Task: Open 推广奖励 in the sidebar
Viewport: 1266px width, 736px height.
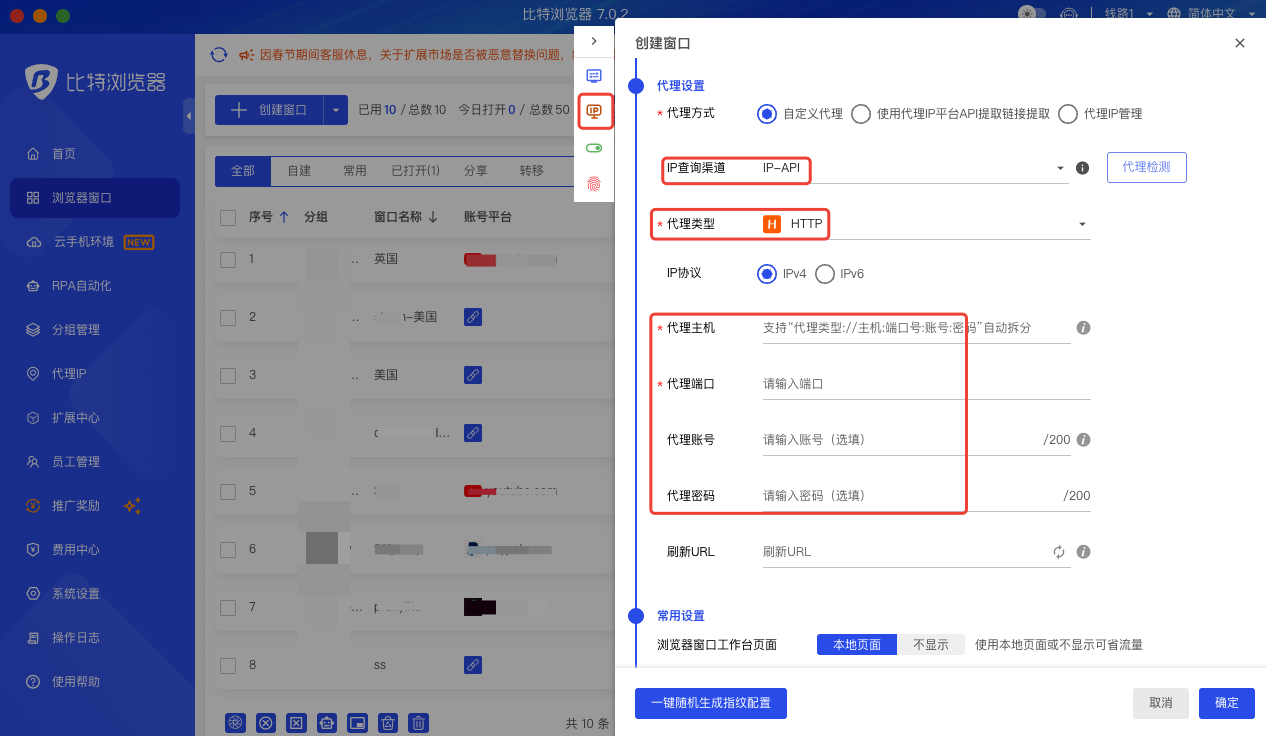Action: click(x=76, y=506)
